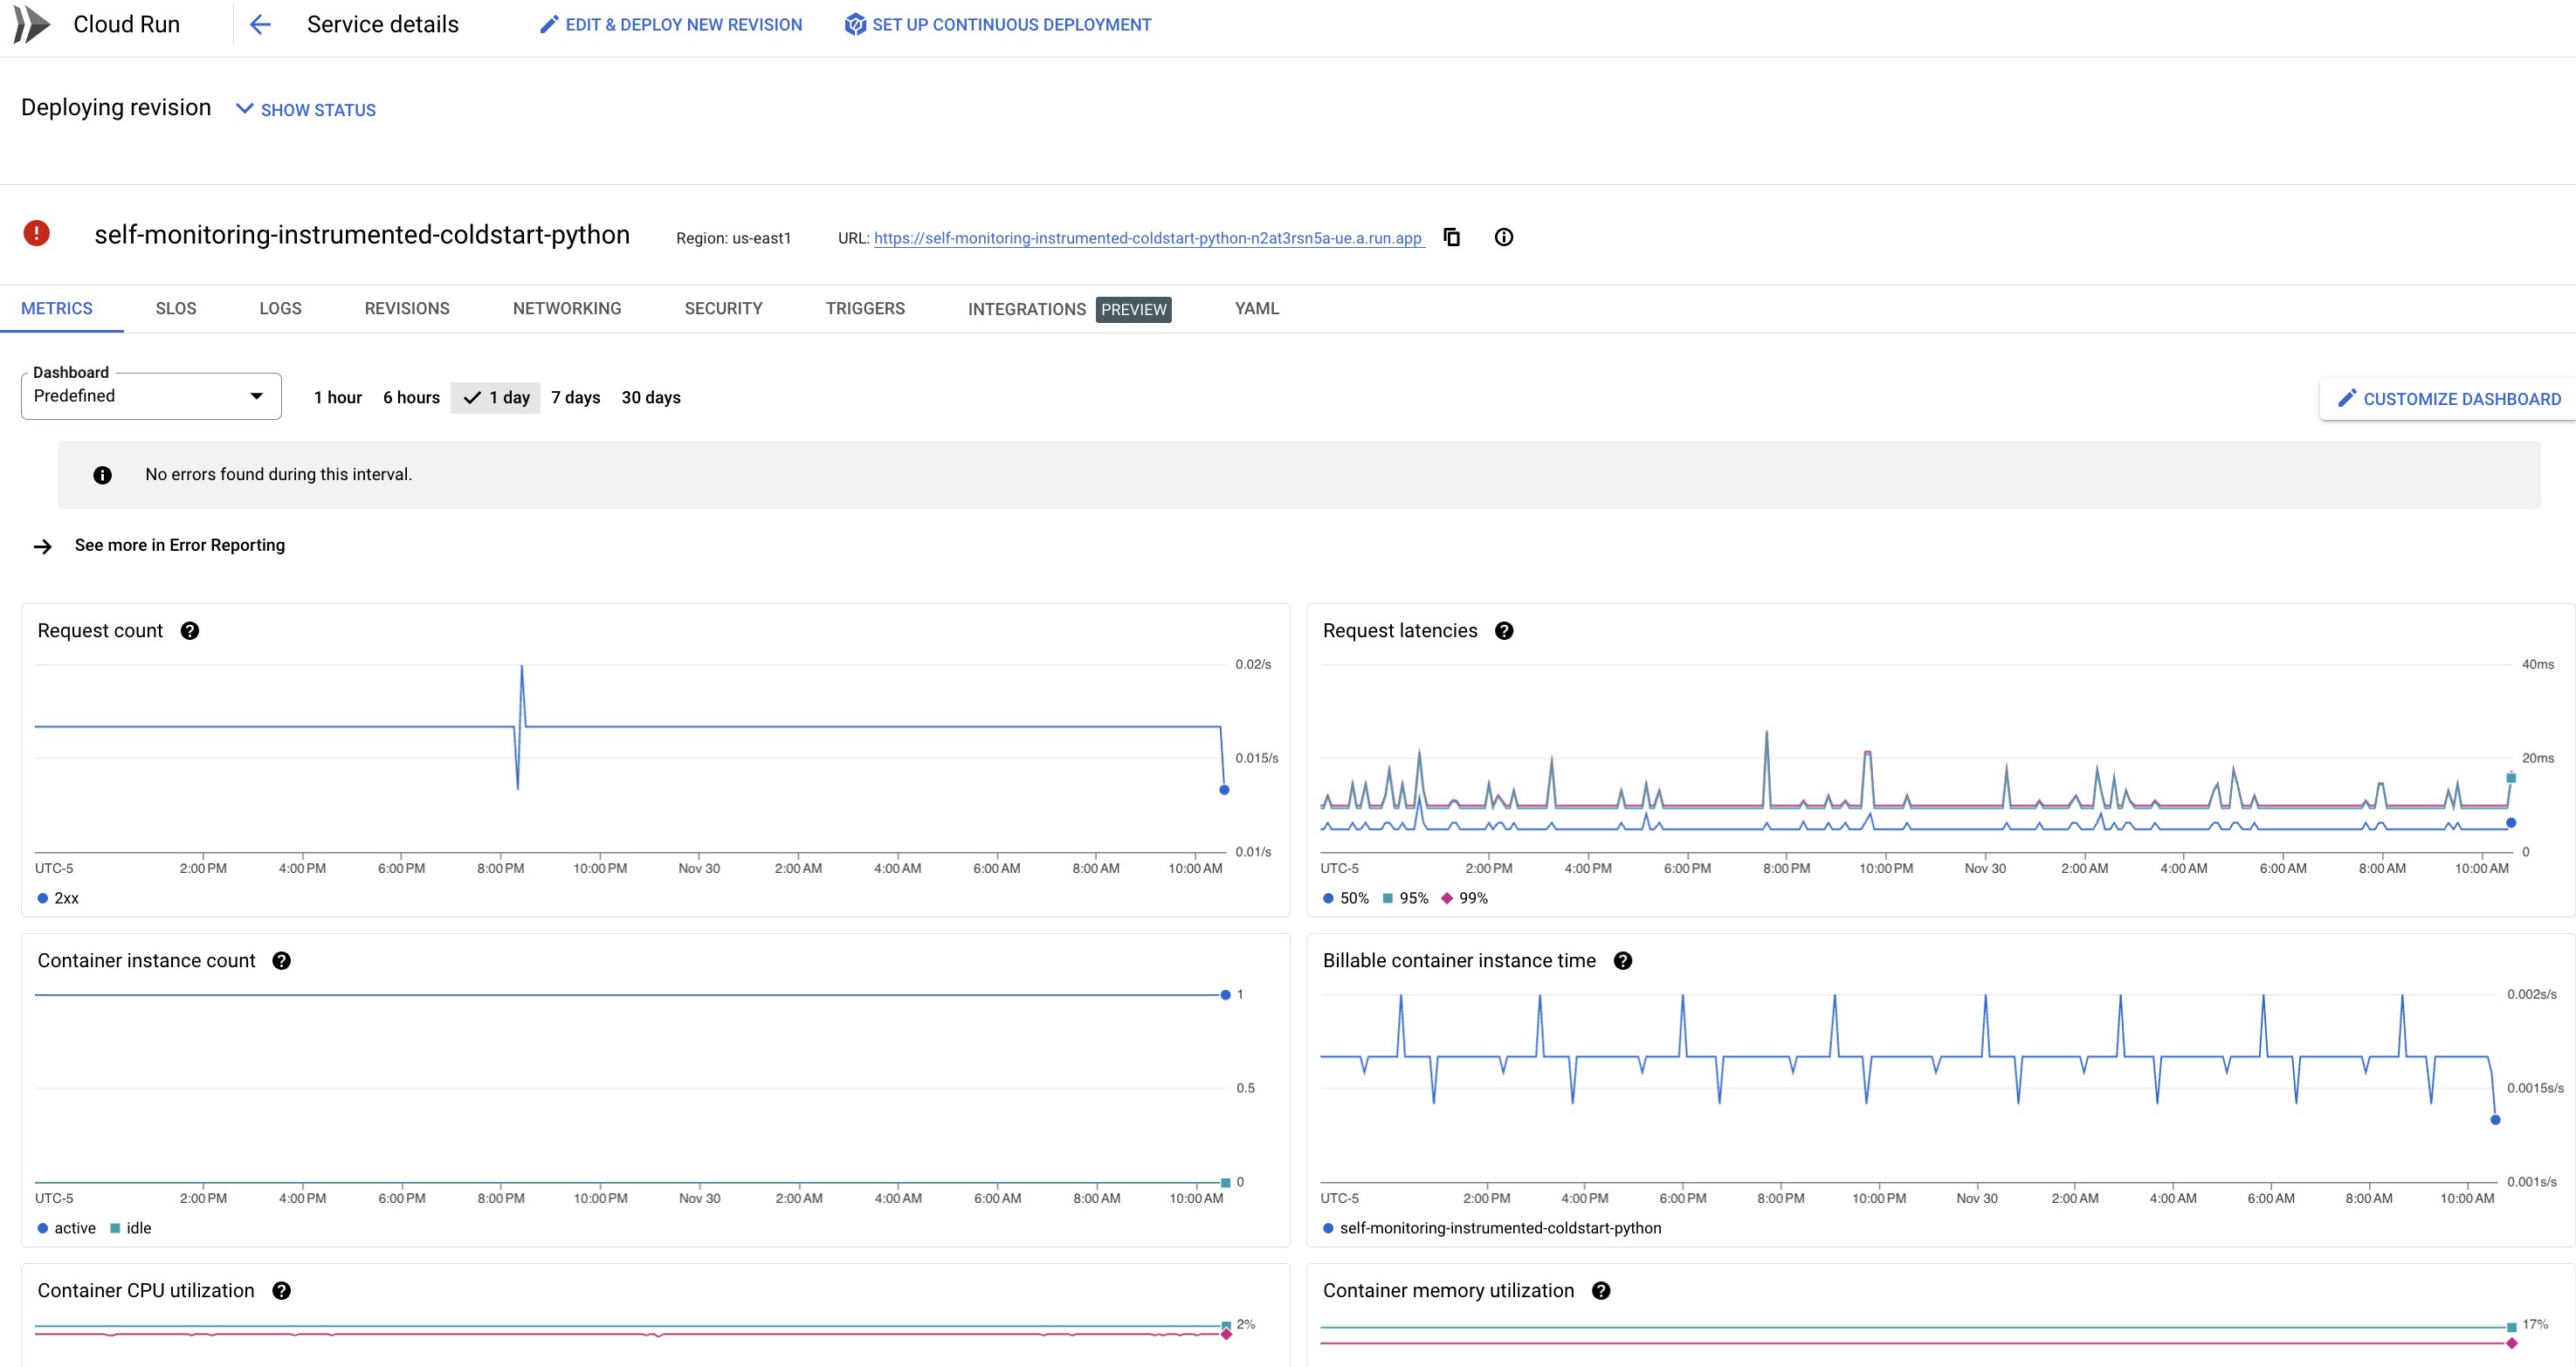Open the Security tab
The image size is (2576, 1367).
click(723, 309)
